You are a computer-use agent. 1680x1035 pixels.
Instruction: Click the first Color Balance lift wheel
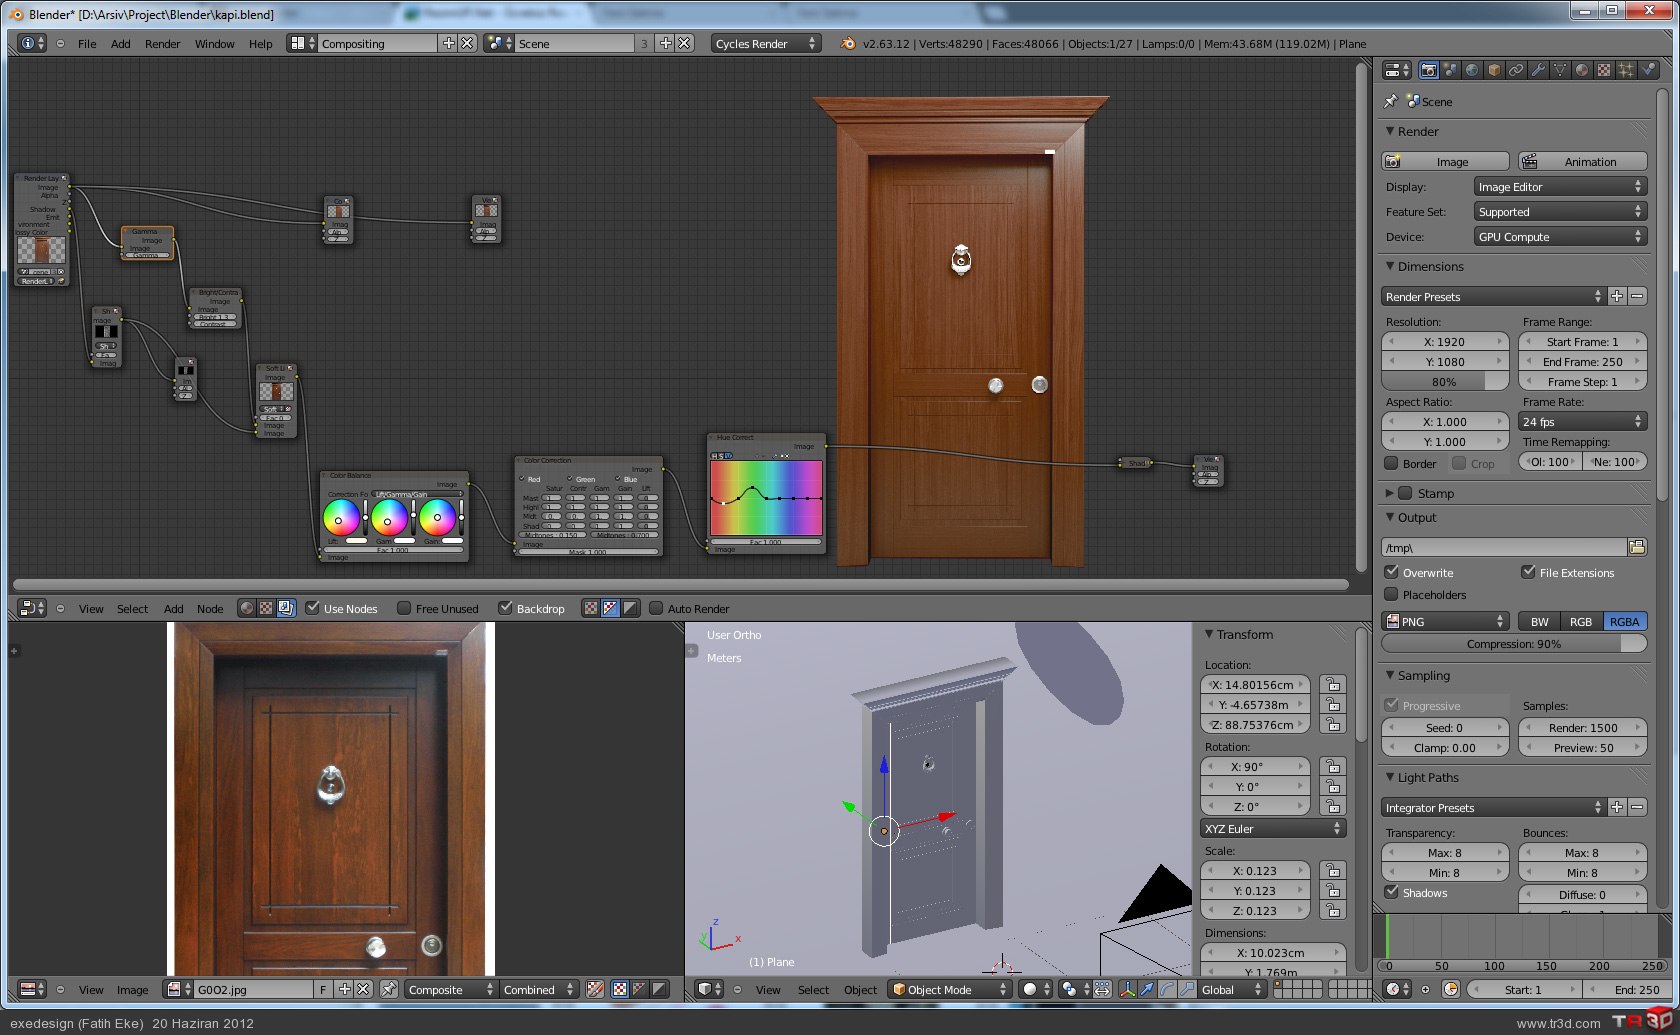coord(341,518)
